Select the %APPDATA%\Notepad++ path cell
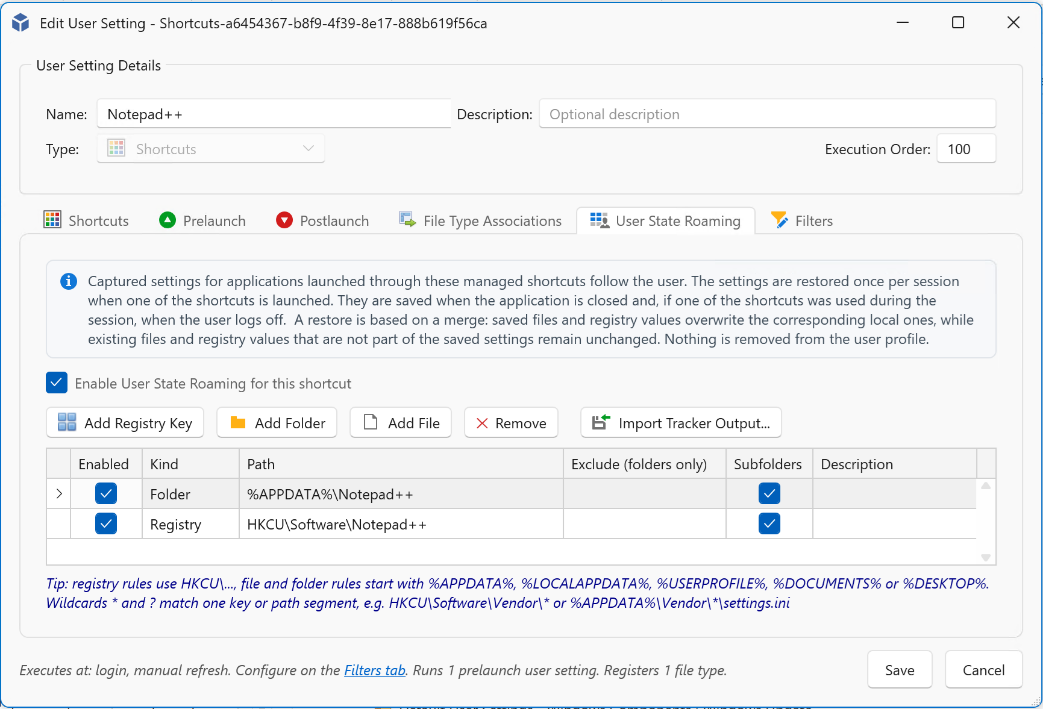This screenshot has height=709, width=1043. tap(401, 494)
